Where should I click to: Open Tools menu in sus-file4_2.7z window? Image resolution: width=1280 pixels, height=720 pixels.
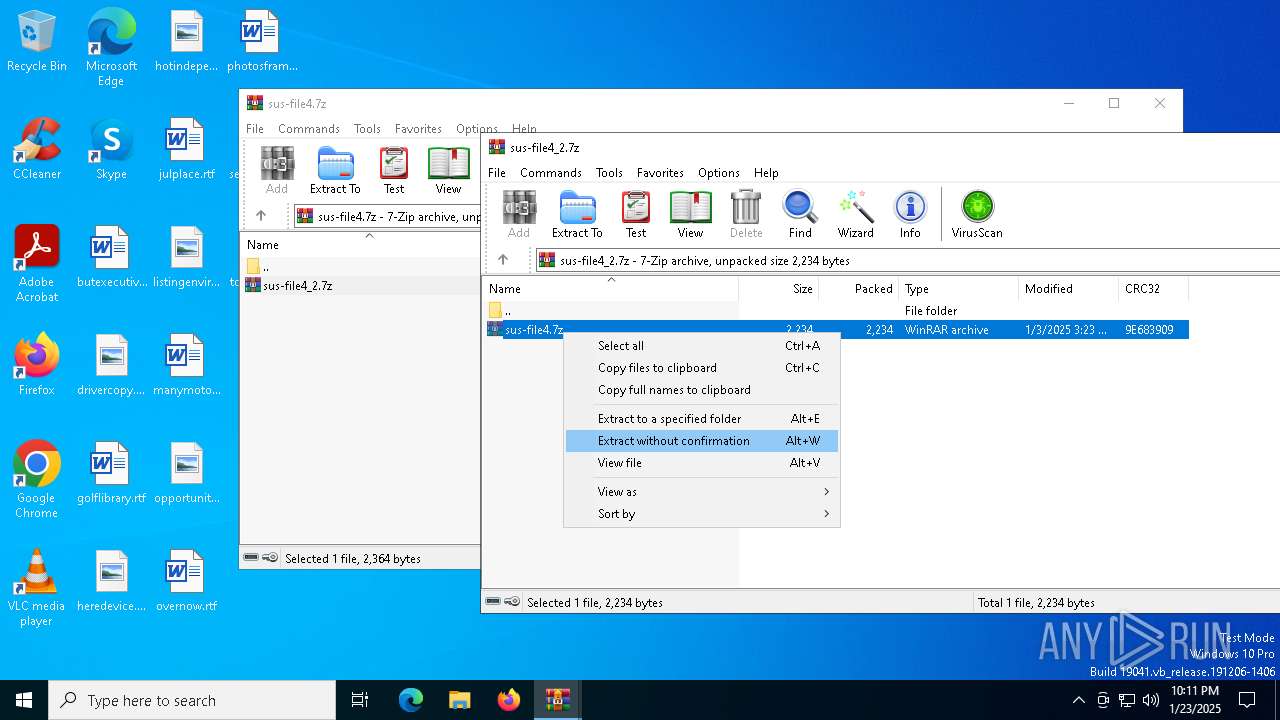coord(609,173)
